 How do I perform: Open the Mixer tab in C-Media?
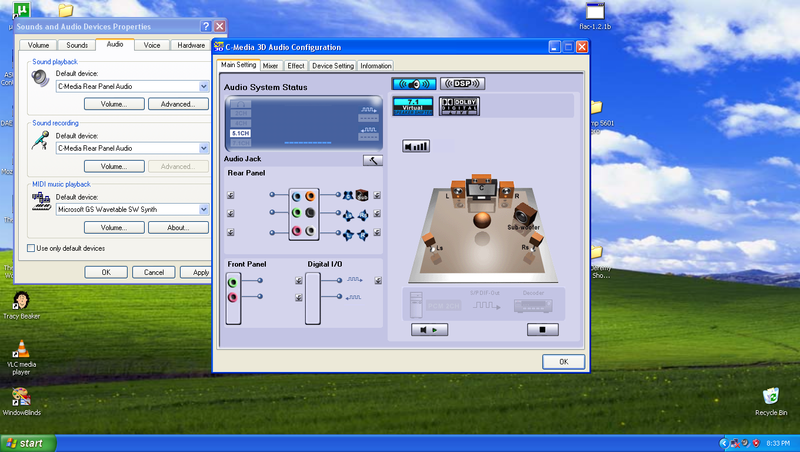270,66
